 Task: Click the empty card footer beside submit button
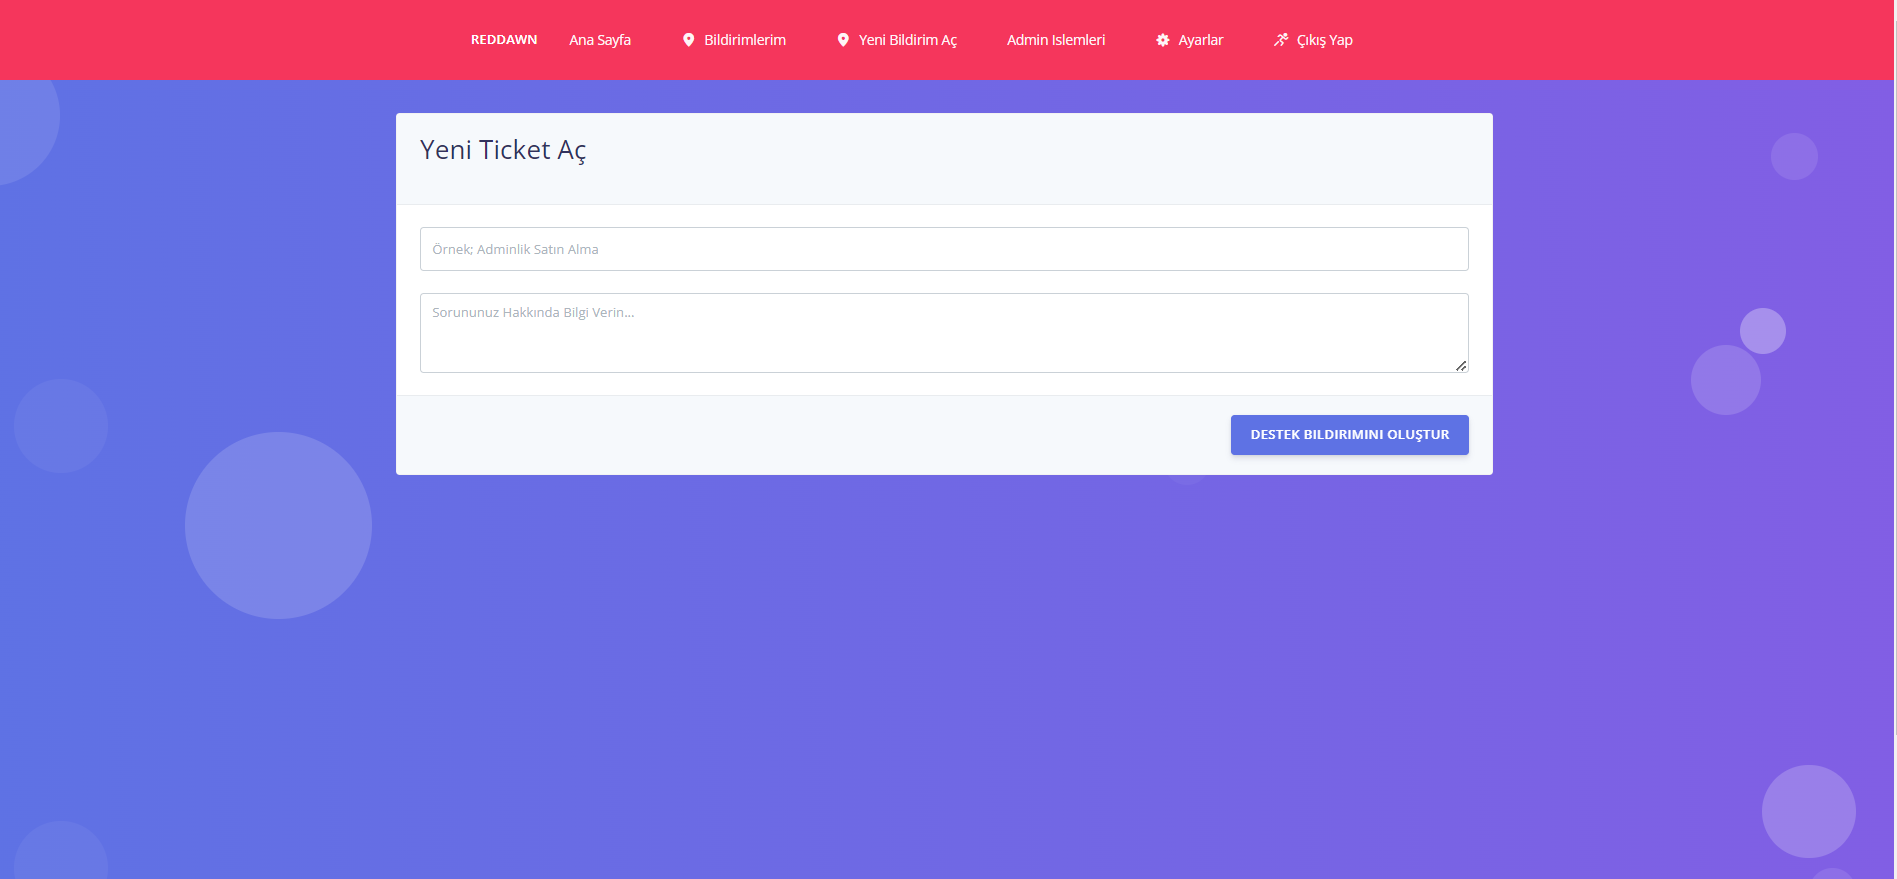[x=812, y=435]
